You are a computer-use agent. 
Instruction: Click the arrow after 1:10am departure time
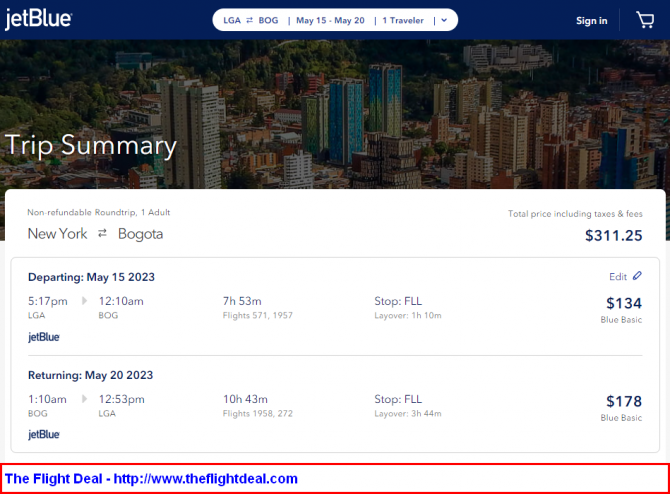pos(84,399)
